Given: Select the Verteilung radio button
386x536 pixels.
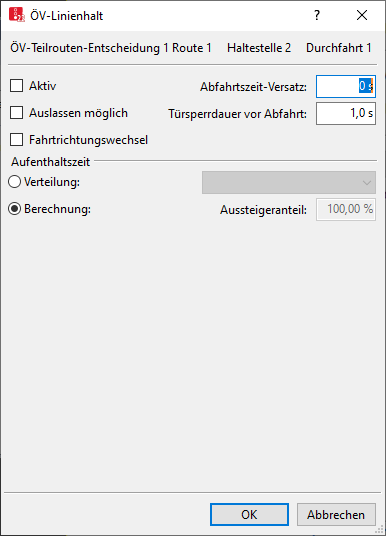Looking at the screenshot, I should (14, 182).
